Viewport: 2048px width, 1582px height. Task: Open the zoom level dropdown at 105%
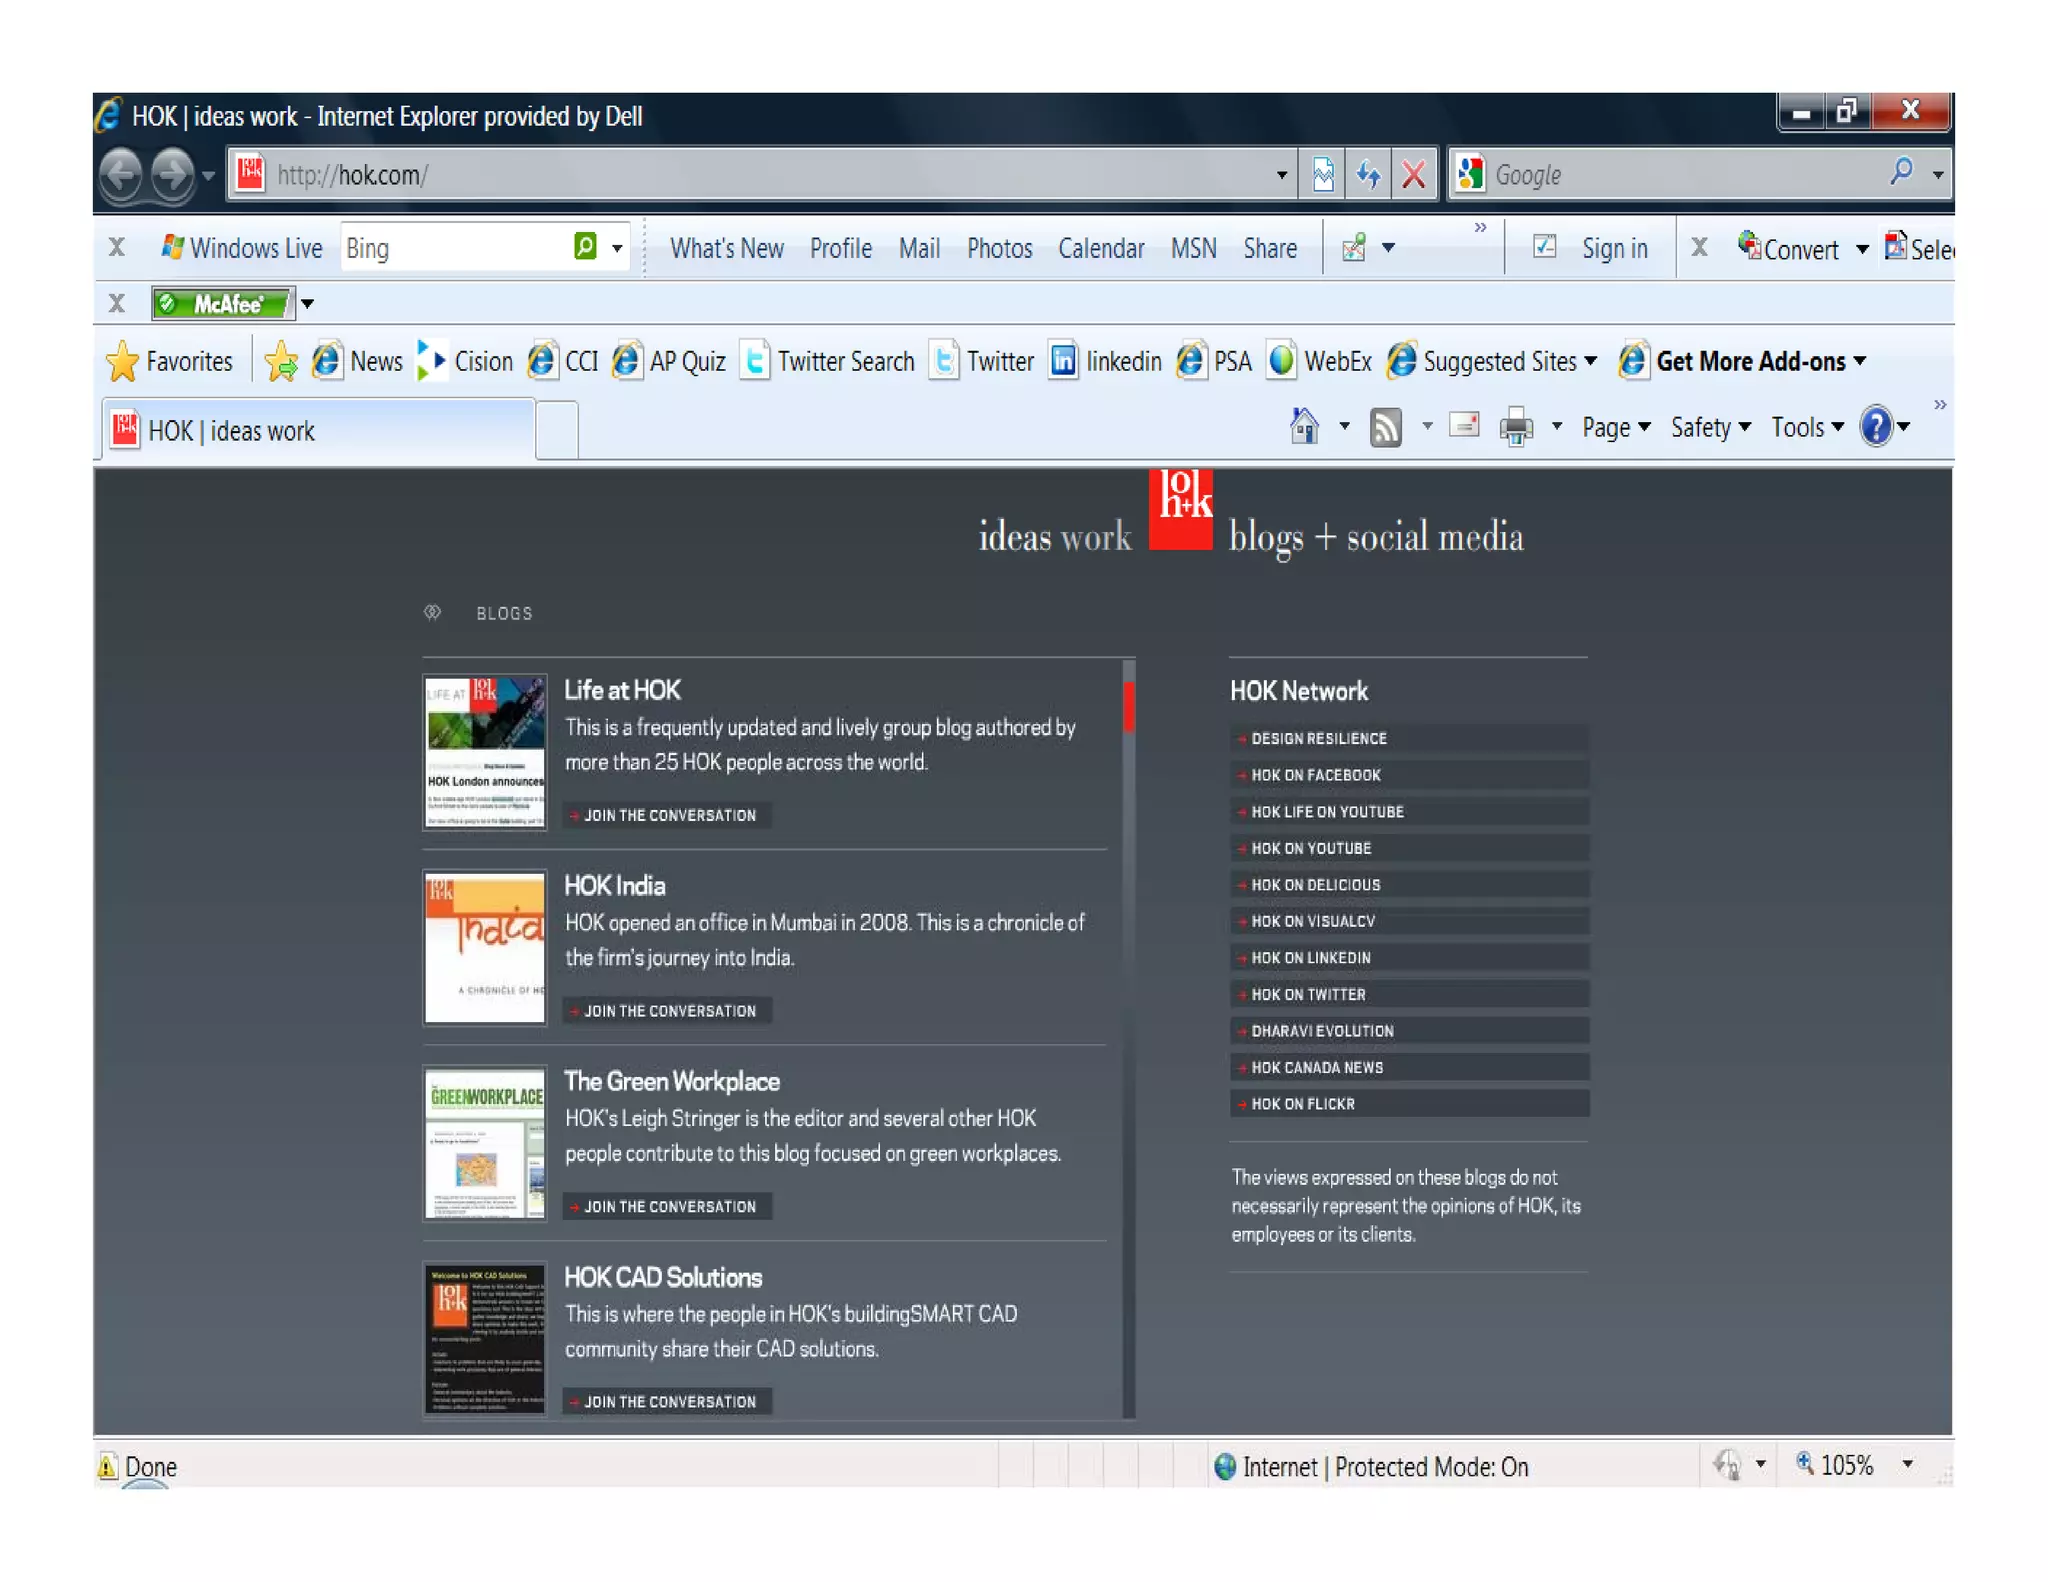tap(1907, 1465)
